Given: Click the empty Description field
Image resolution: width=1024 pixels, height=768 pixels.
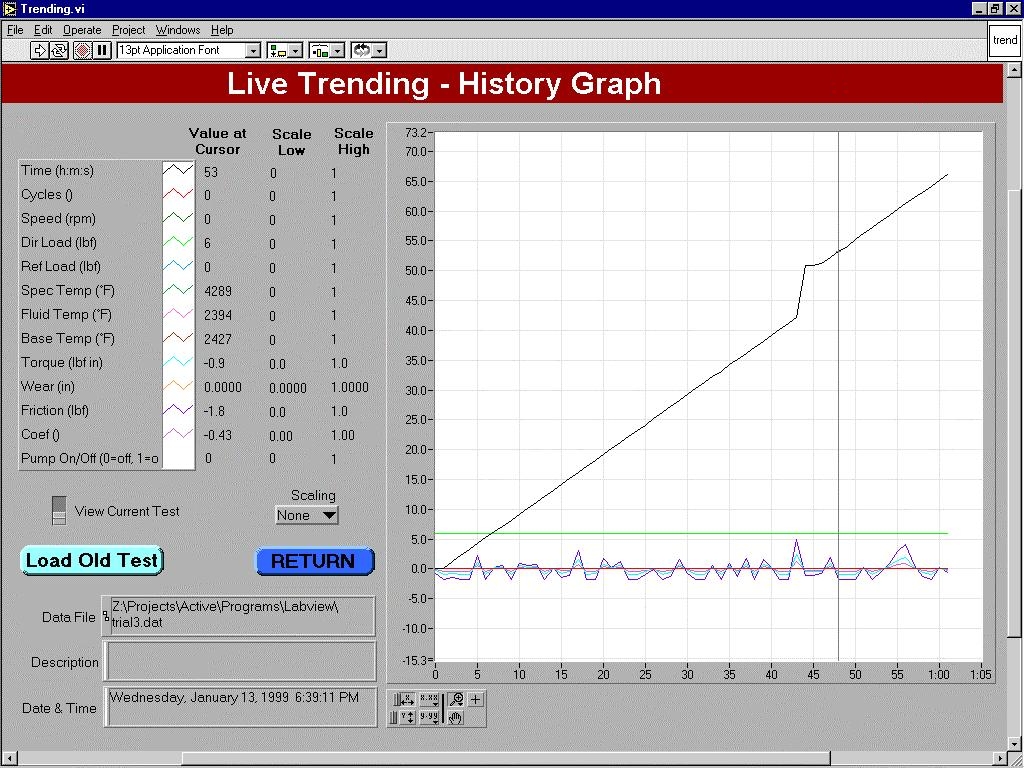Looking at the screenshot, I should [241, 662].
